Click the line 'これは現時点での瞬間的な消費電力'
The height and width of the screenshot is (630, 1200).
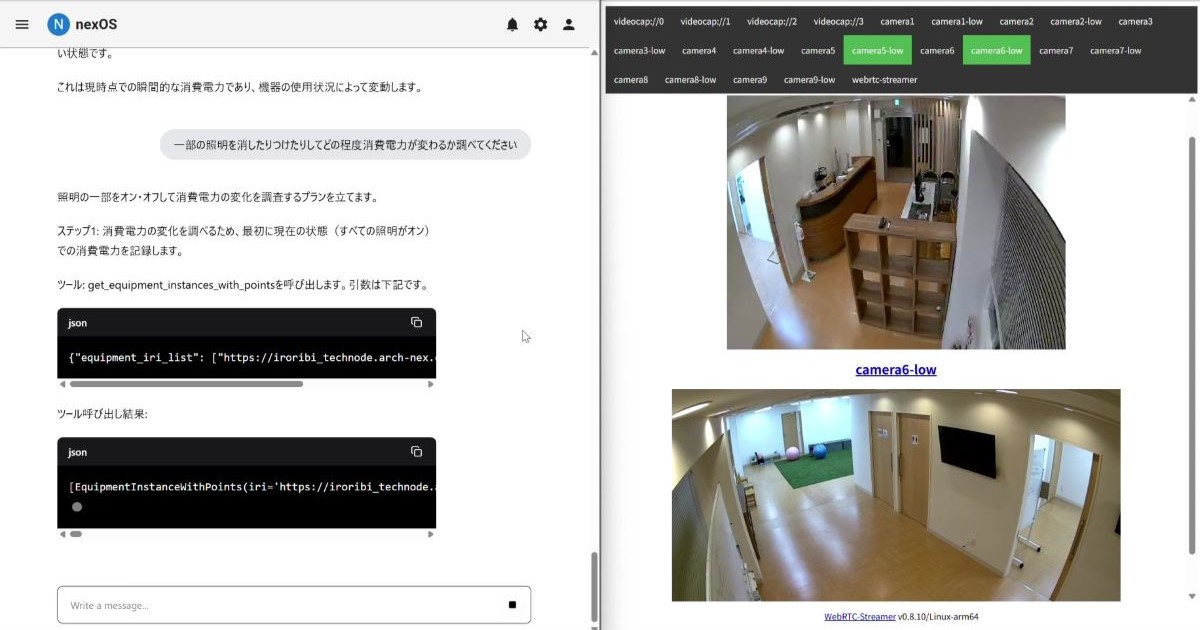pyautogui.click(x=240, y=87)
